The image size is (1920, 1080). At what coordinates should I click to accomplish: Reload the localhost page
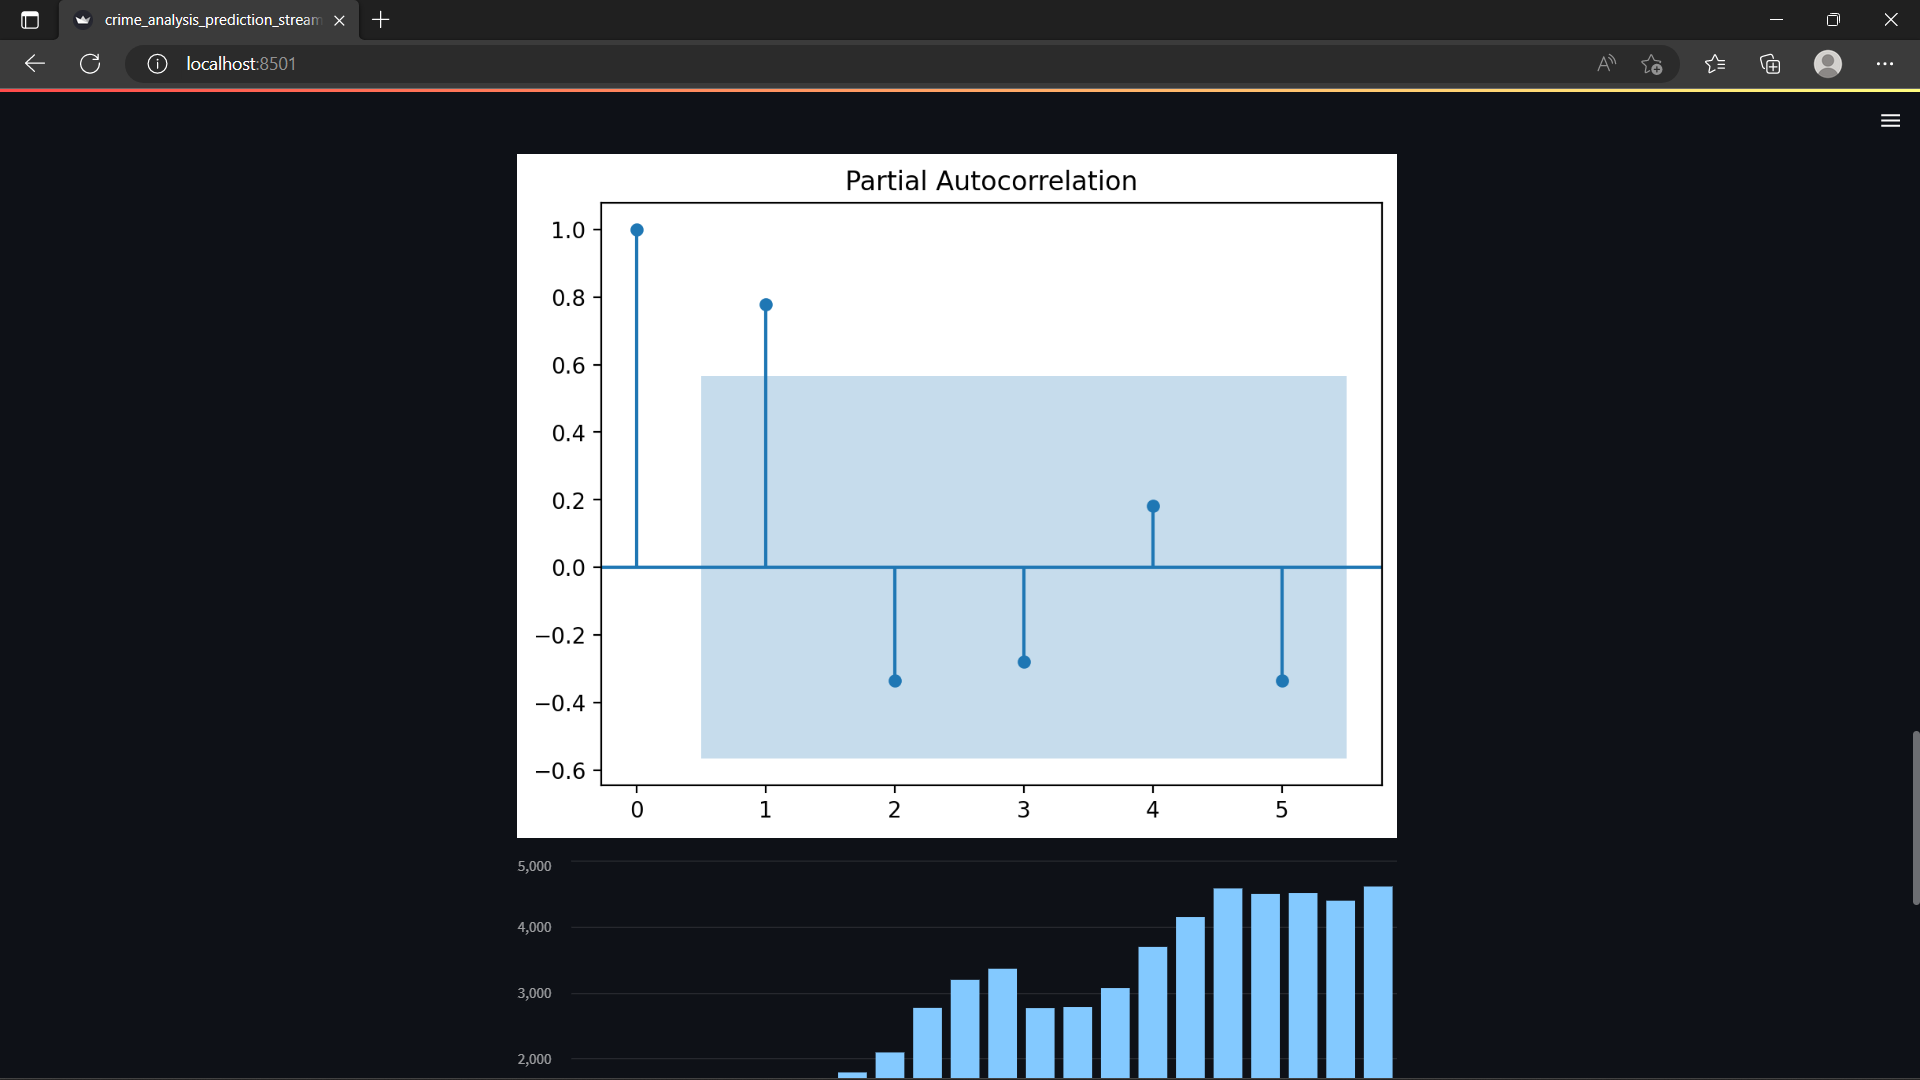[90, 63]
